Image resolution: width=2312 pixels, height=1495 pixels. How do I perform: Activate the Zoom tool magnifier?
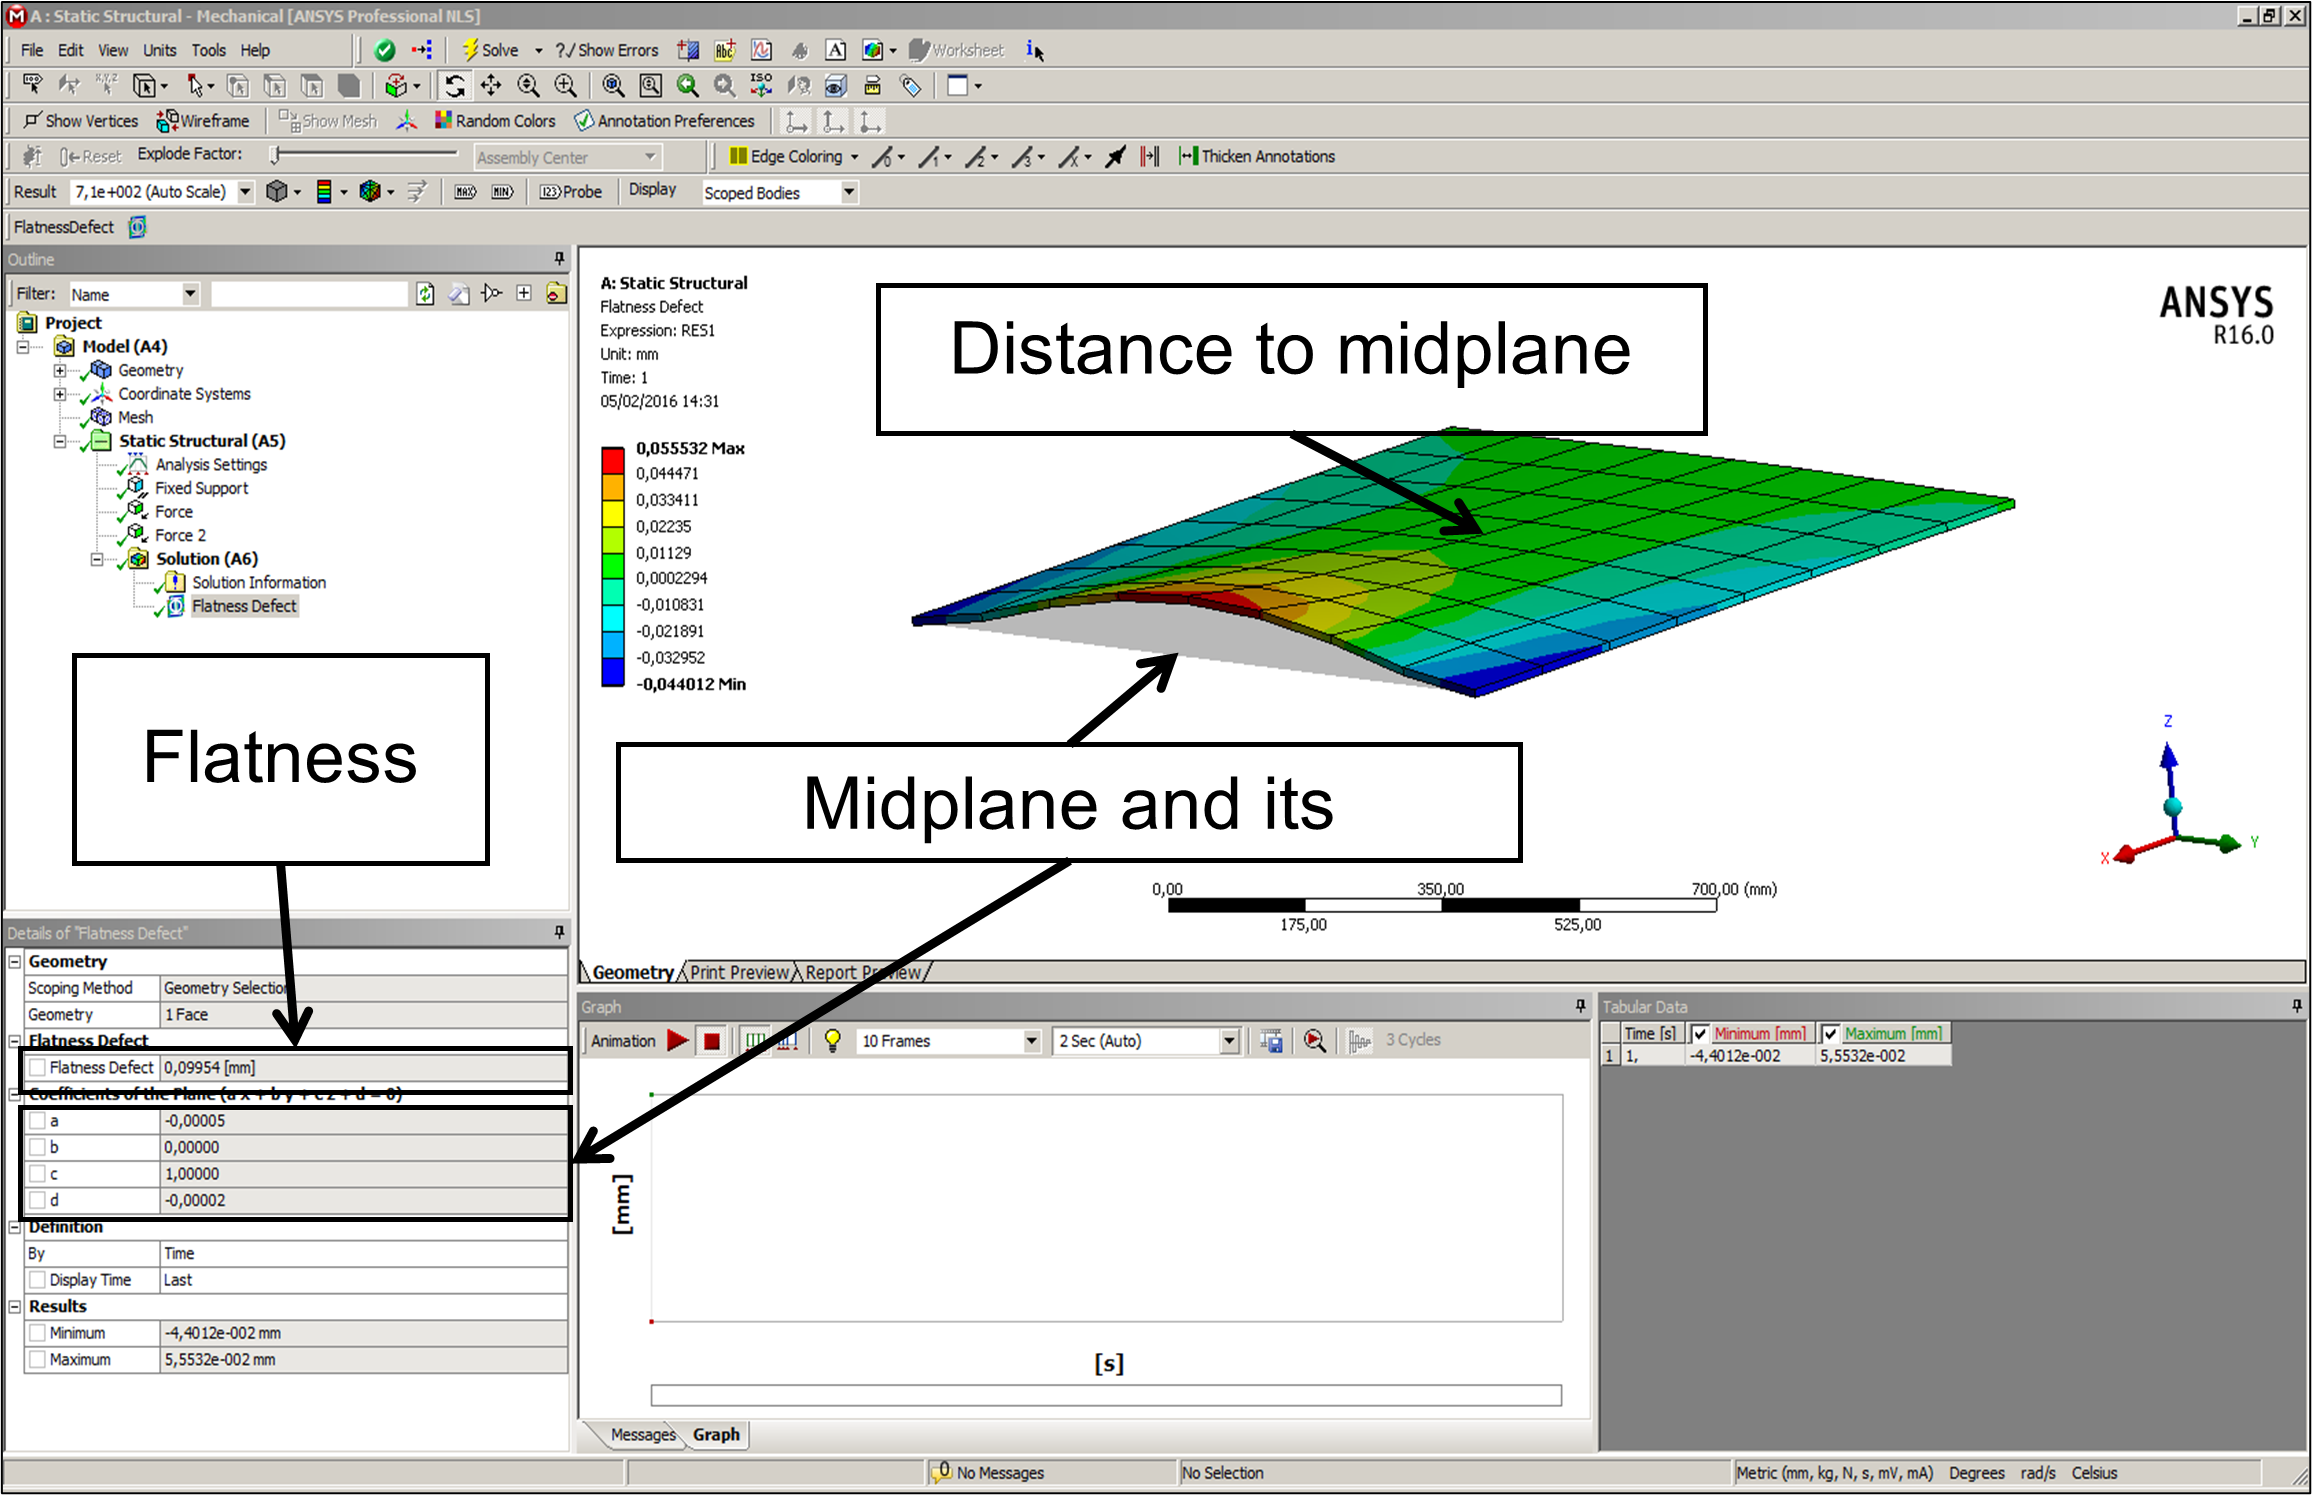coord(529,86)
